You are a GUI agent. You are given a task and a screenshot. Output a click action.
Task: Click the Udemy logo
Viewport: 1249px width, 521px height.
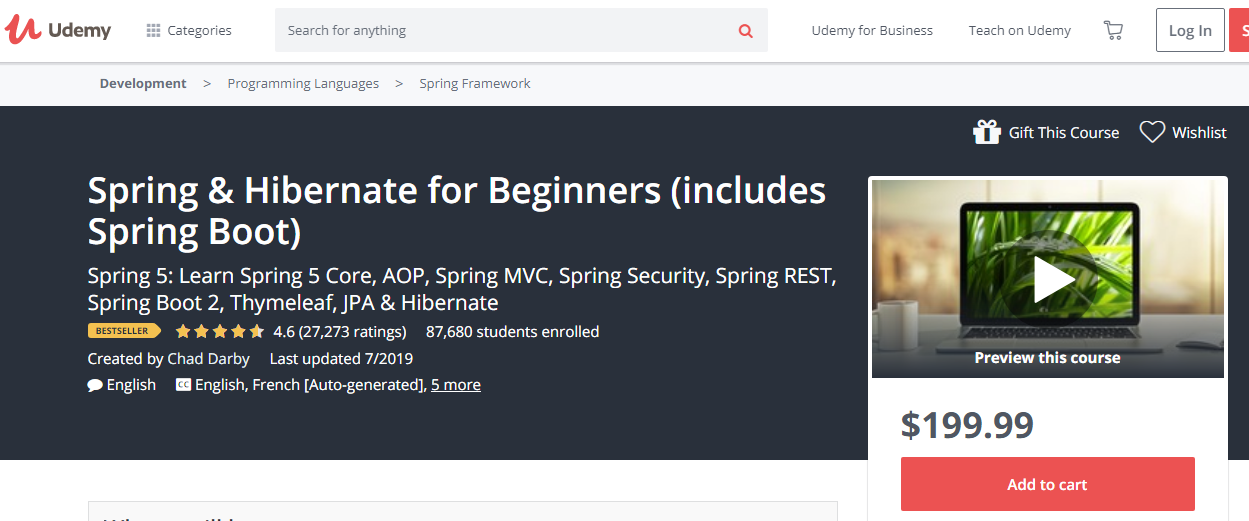click(58, 30)
